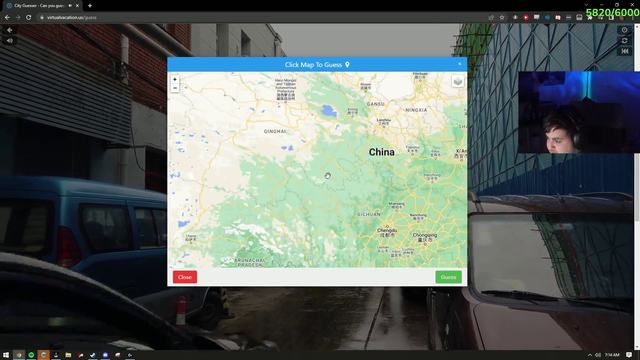Click the red YouTube extension icon
The width and height of the screenshot is (640, 360).
[x=526, y=17]
